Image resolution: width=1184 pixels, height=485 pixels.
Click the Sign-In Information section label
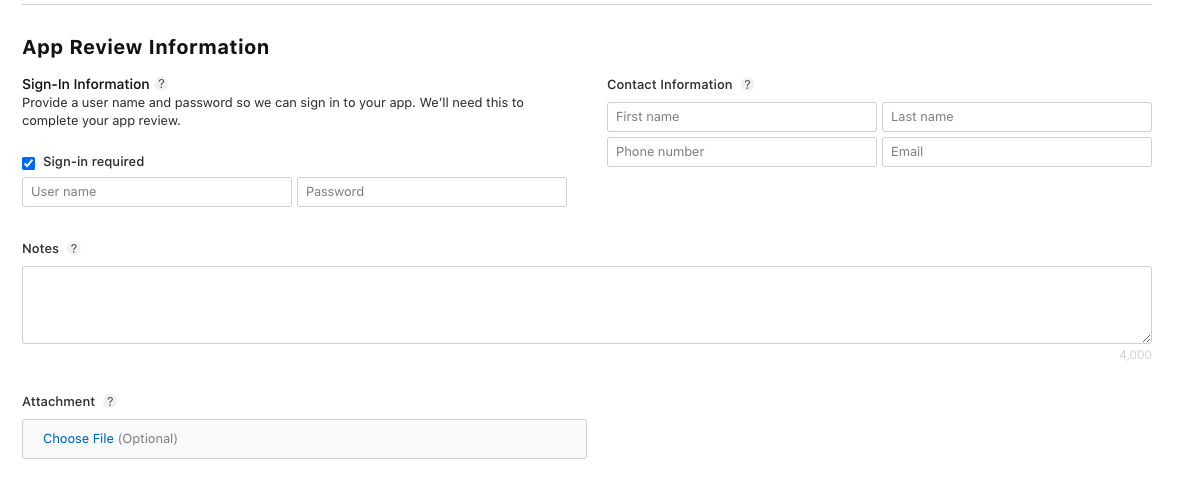point(85,84)
